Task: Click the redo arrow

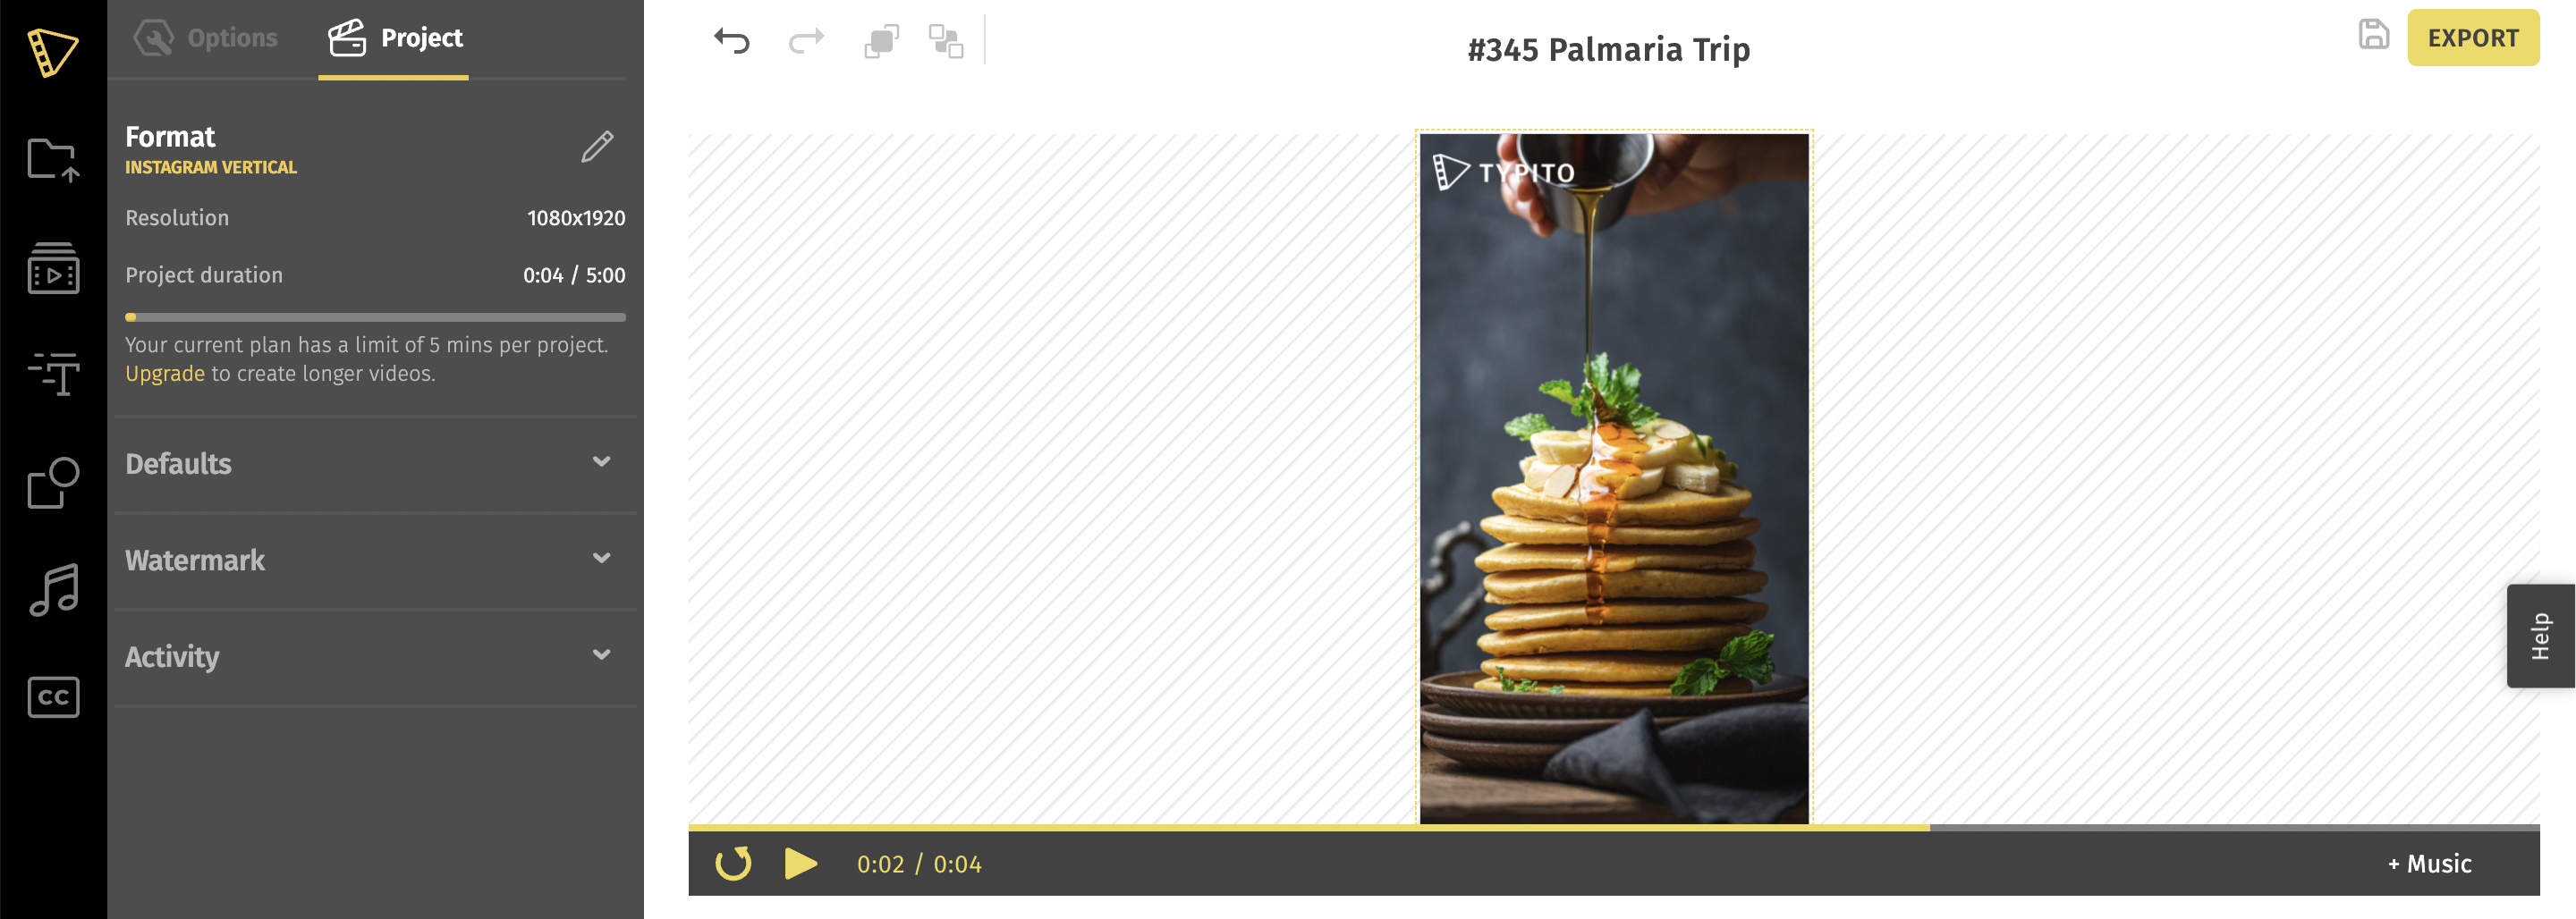Action: [x=806, y=41]
